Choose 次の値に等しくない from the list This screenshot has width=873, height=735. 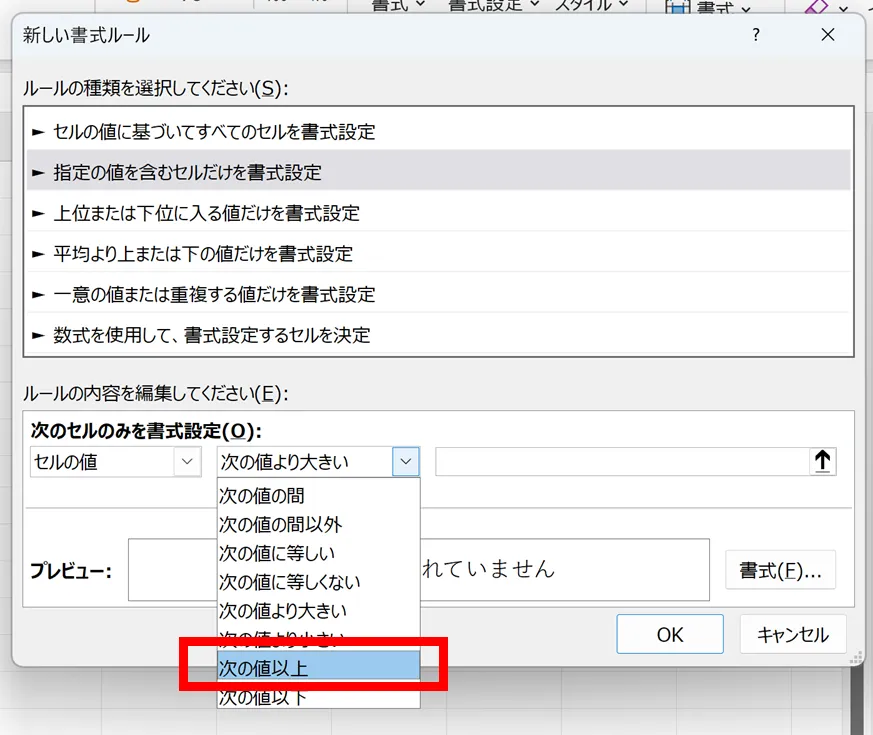click(x=290, y=581)
